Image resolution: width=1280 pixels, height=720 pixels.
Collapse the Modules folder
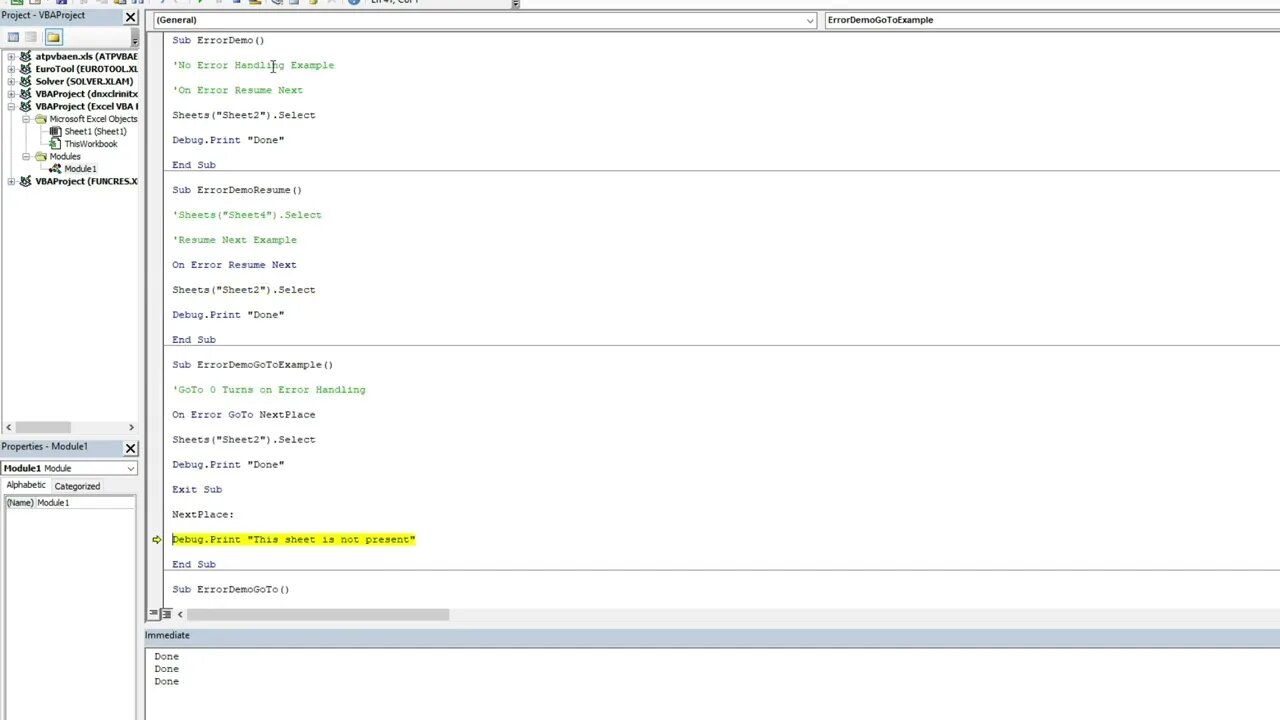[27, 156]
